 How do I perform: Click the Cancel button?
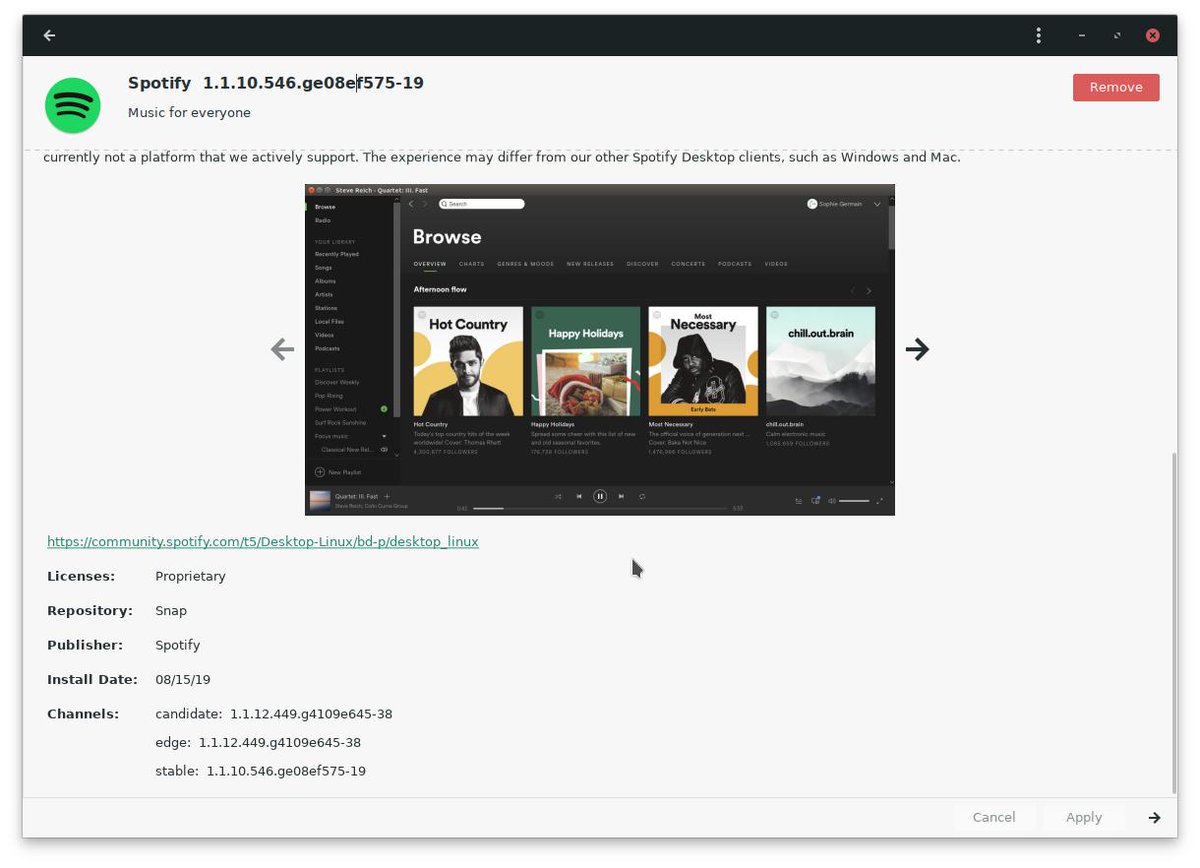point(994,817)
